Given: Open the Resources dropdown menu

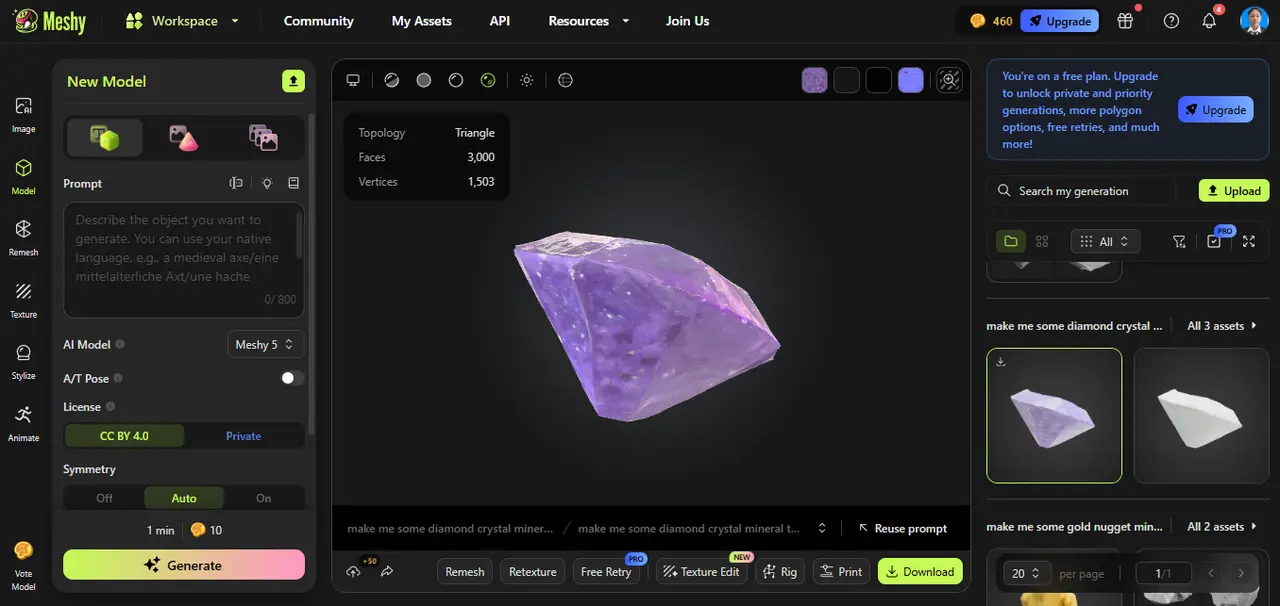Looking at the screenshot, I should pyautogui.click(x=588, y=20).
